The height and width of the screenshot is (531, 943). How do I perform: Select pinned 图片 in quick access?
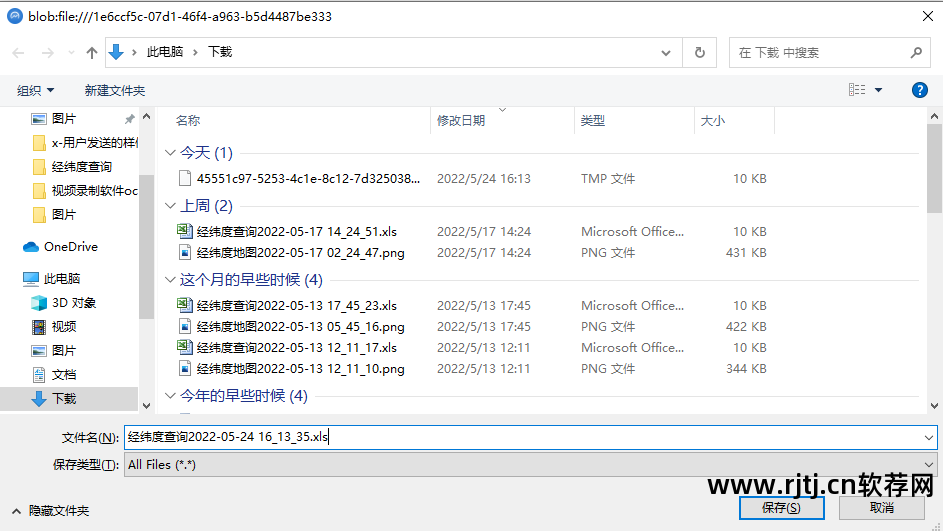pos(64,118)
